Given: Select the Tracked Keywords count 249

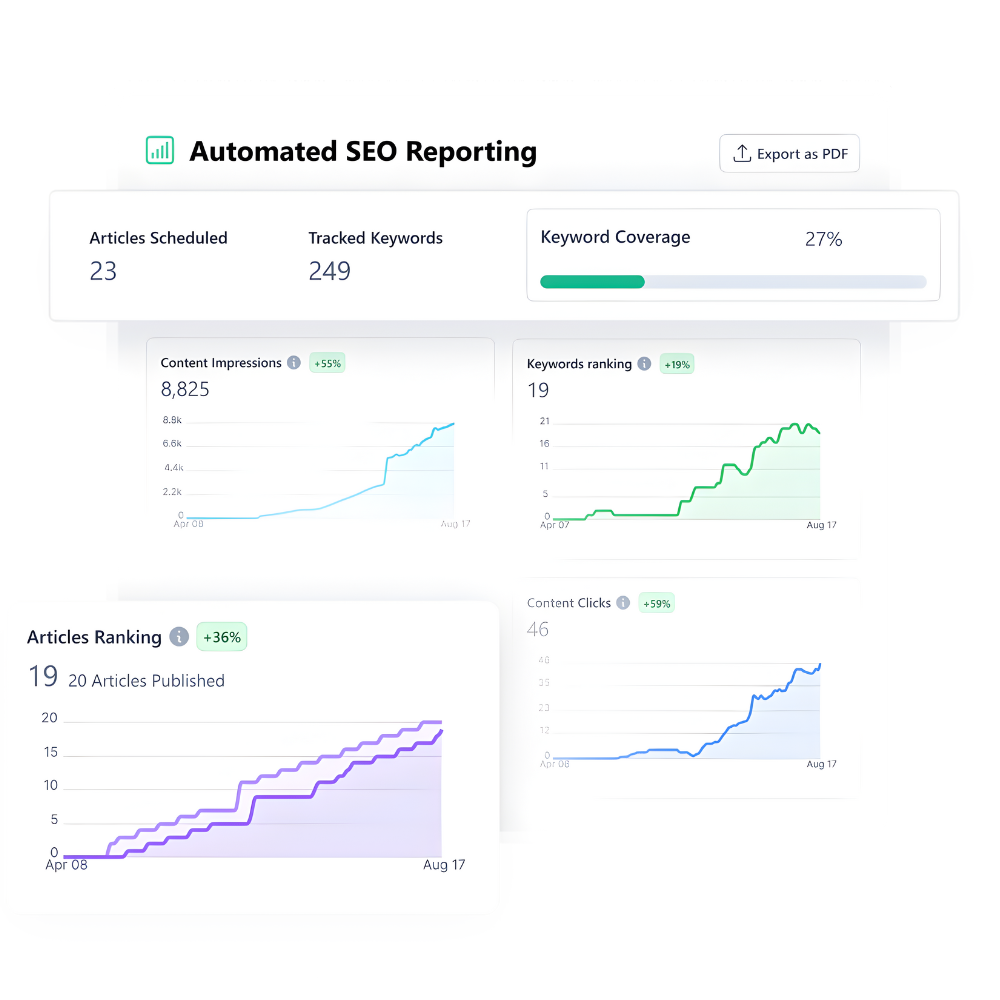Looking at the screenshot, I should point(329,271).
